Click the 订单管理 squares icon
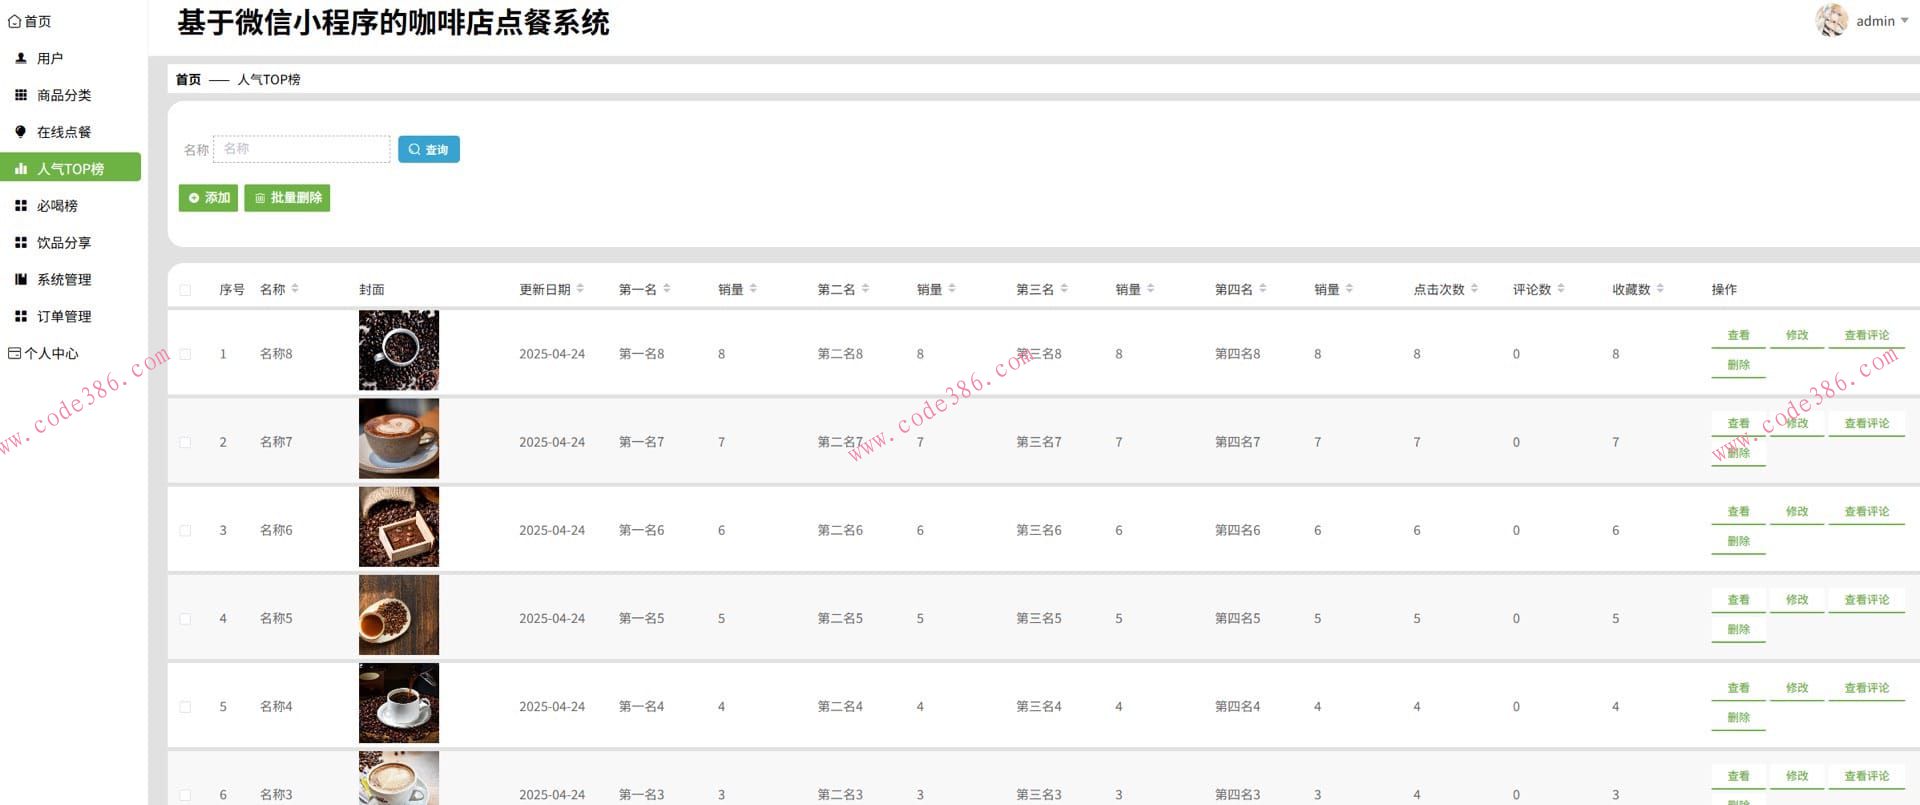Viewport: 1920px width, 805px height. tap(21, 316)
